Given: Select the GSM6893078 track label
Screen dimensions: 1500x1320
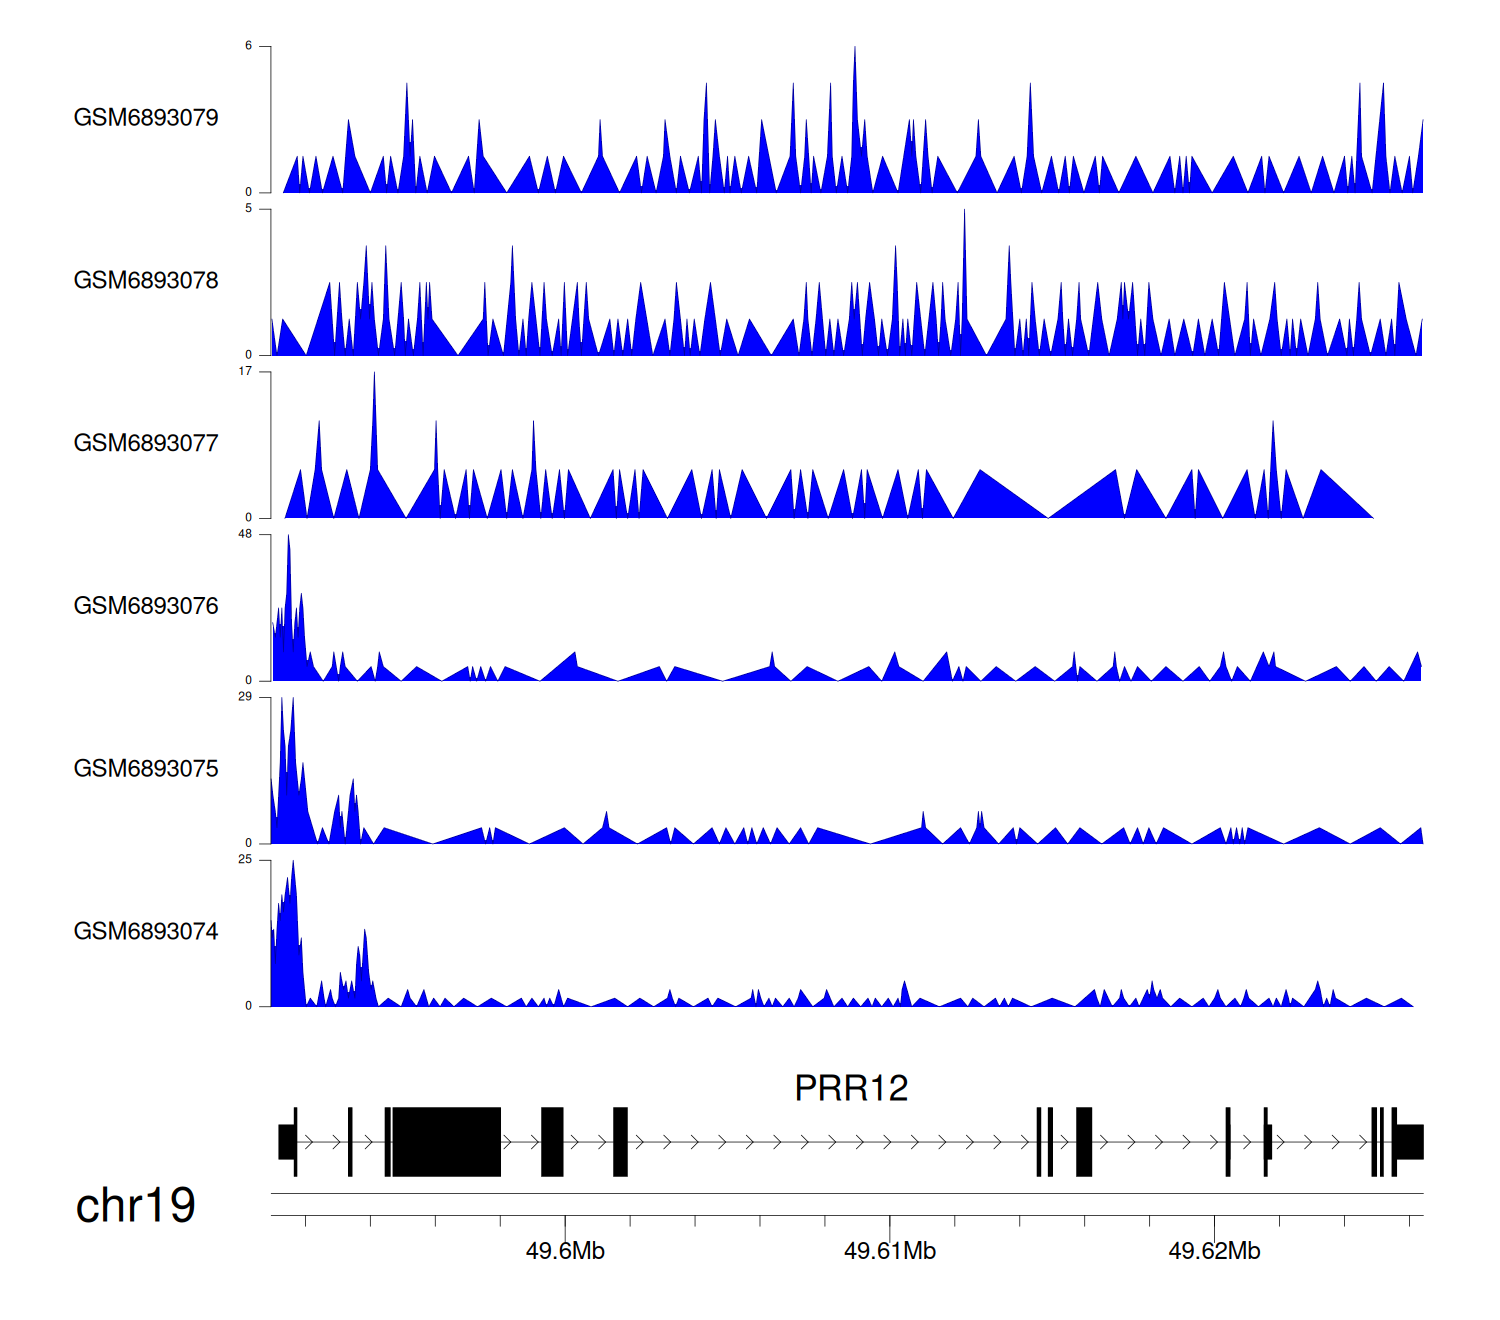Looking at the screenshot, I should (x=146, y=281).
